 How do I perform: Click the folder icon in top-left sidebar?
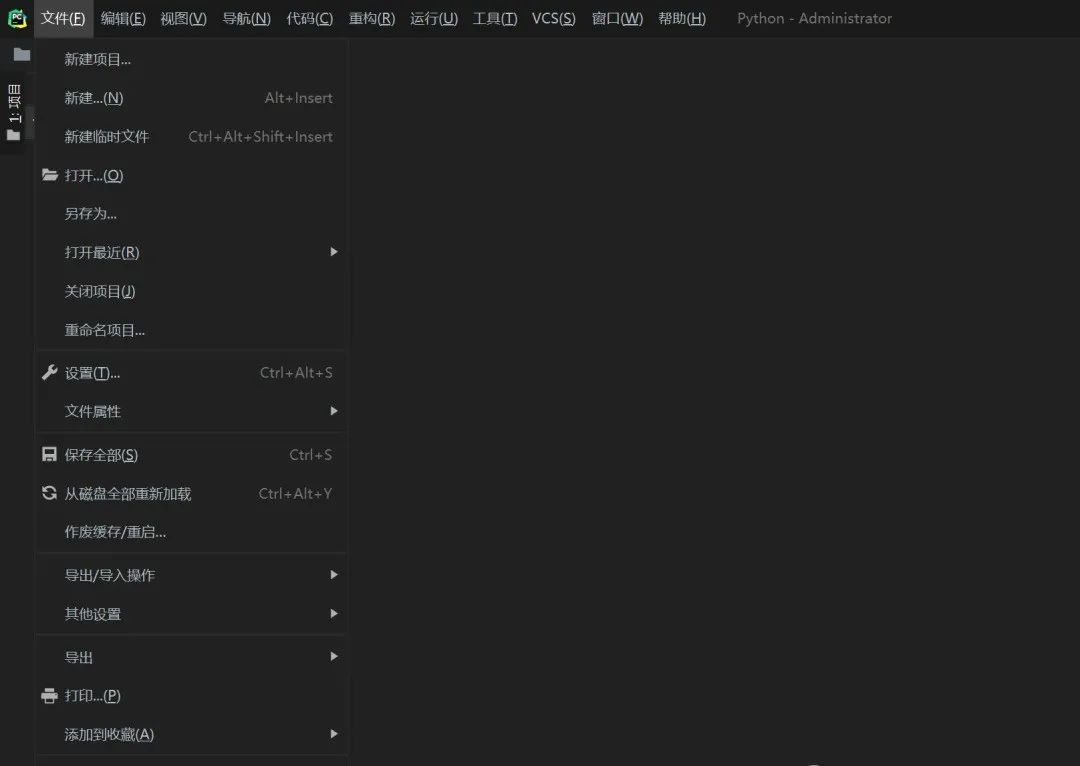[x=22, y=54]
